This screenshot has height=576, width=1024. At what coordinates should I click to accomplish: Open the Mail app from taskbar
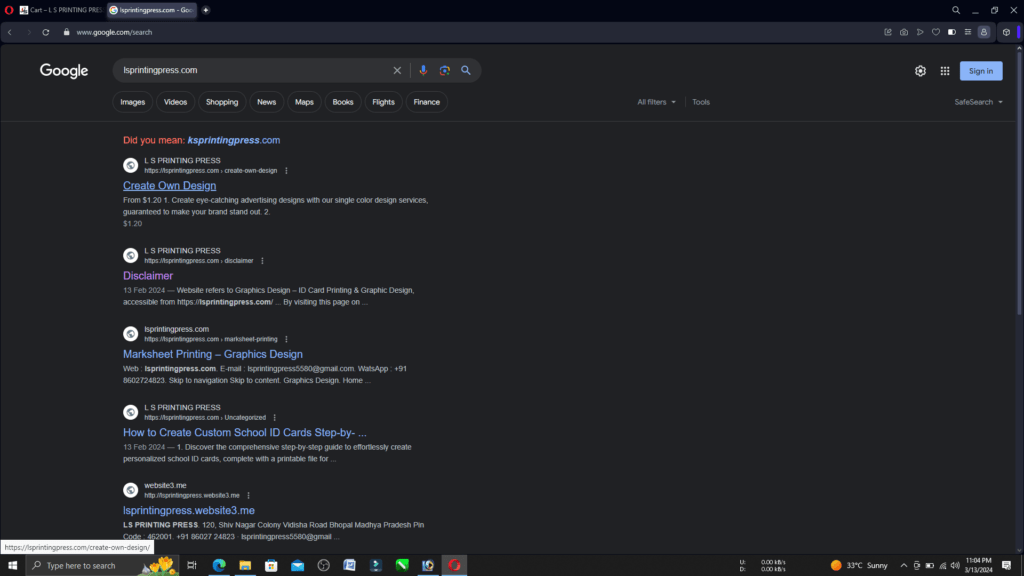297,566
